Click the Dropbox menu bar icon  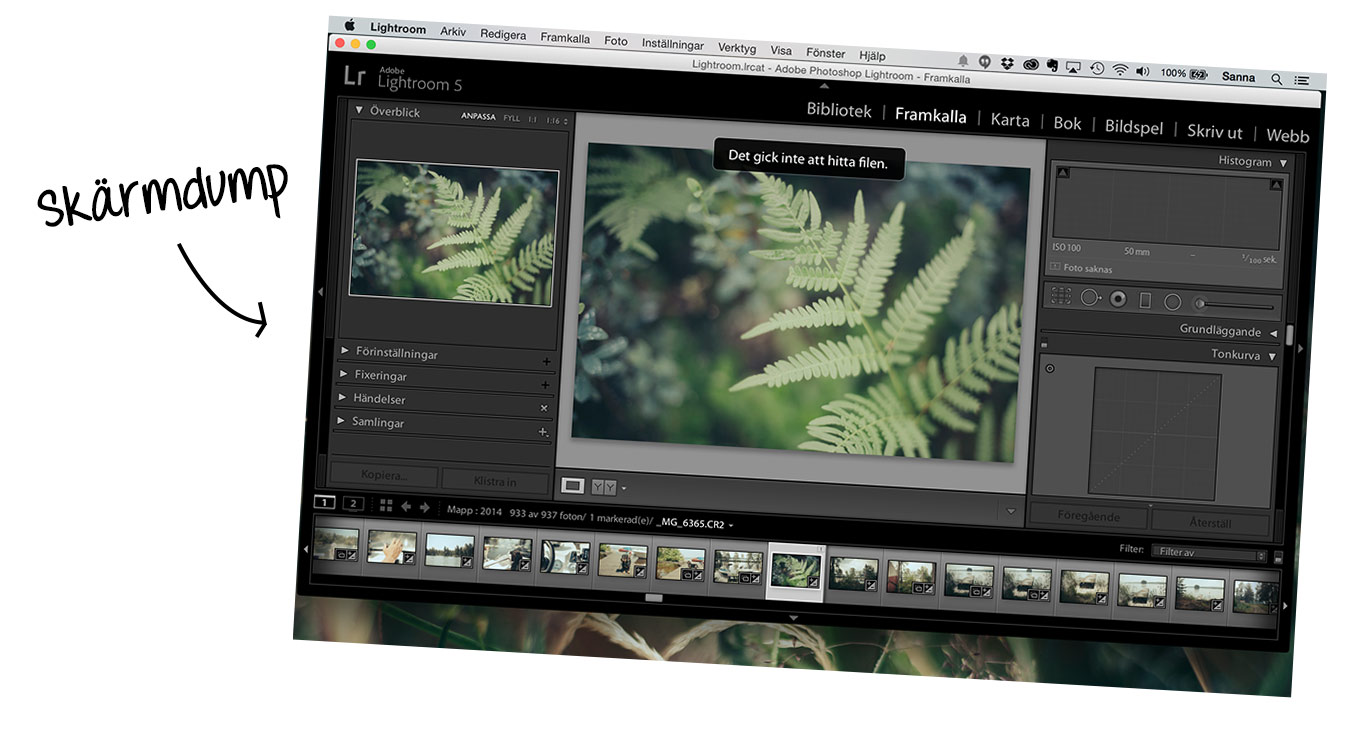pyautogui.click(x=1007, y=63)
